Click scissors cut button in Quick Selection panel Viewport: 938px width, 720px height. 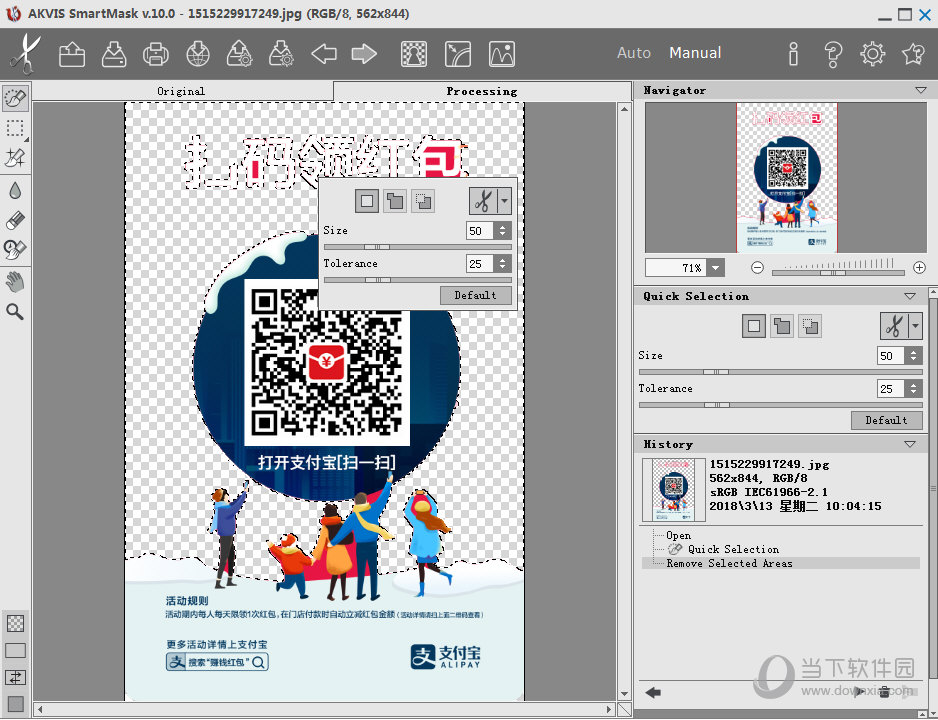894,327
